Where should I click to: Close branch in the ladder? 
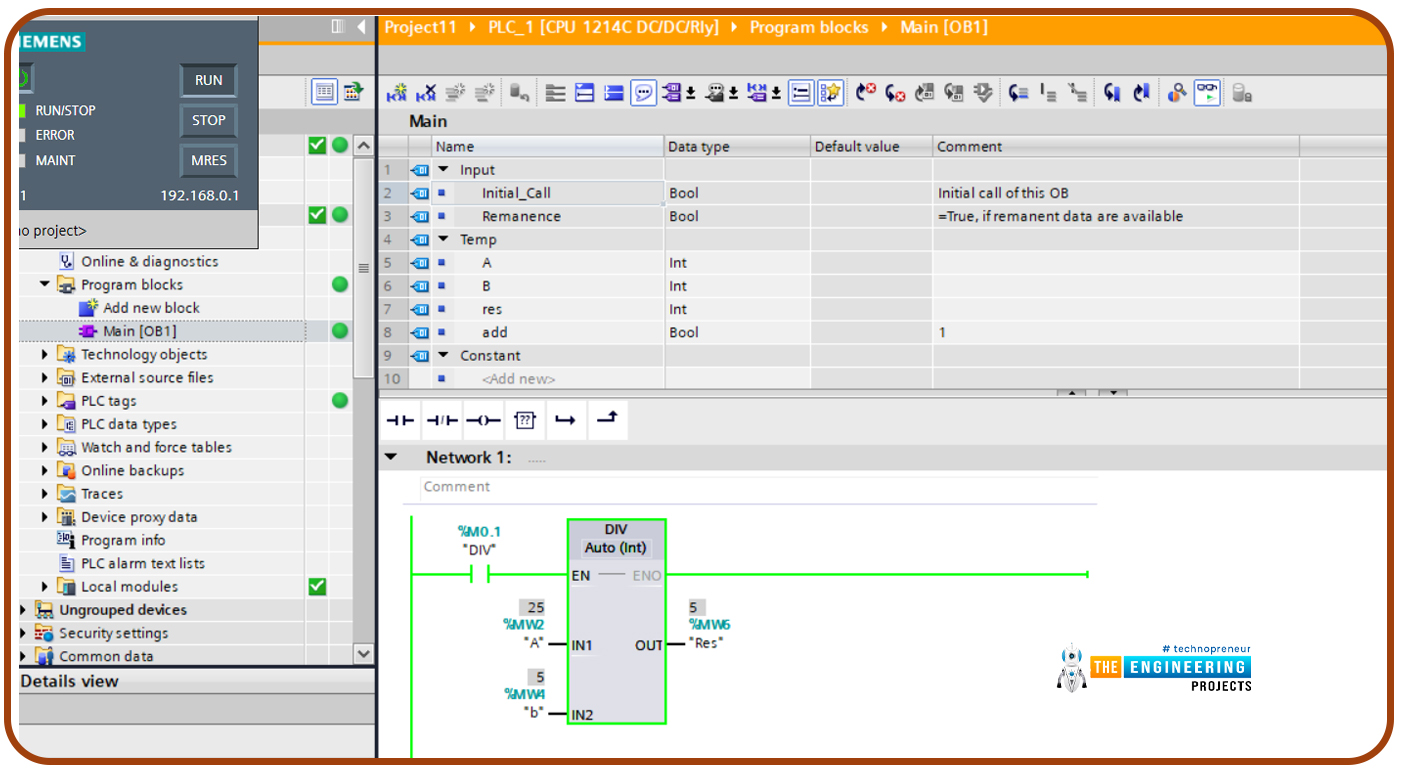click(x=606, y=421)
